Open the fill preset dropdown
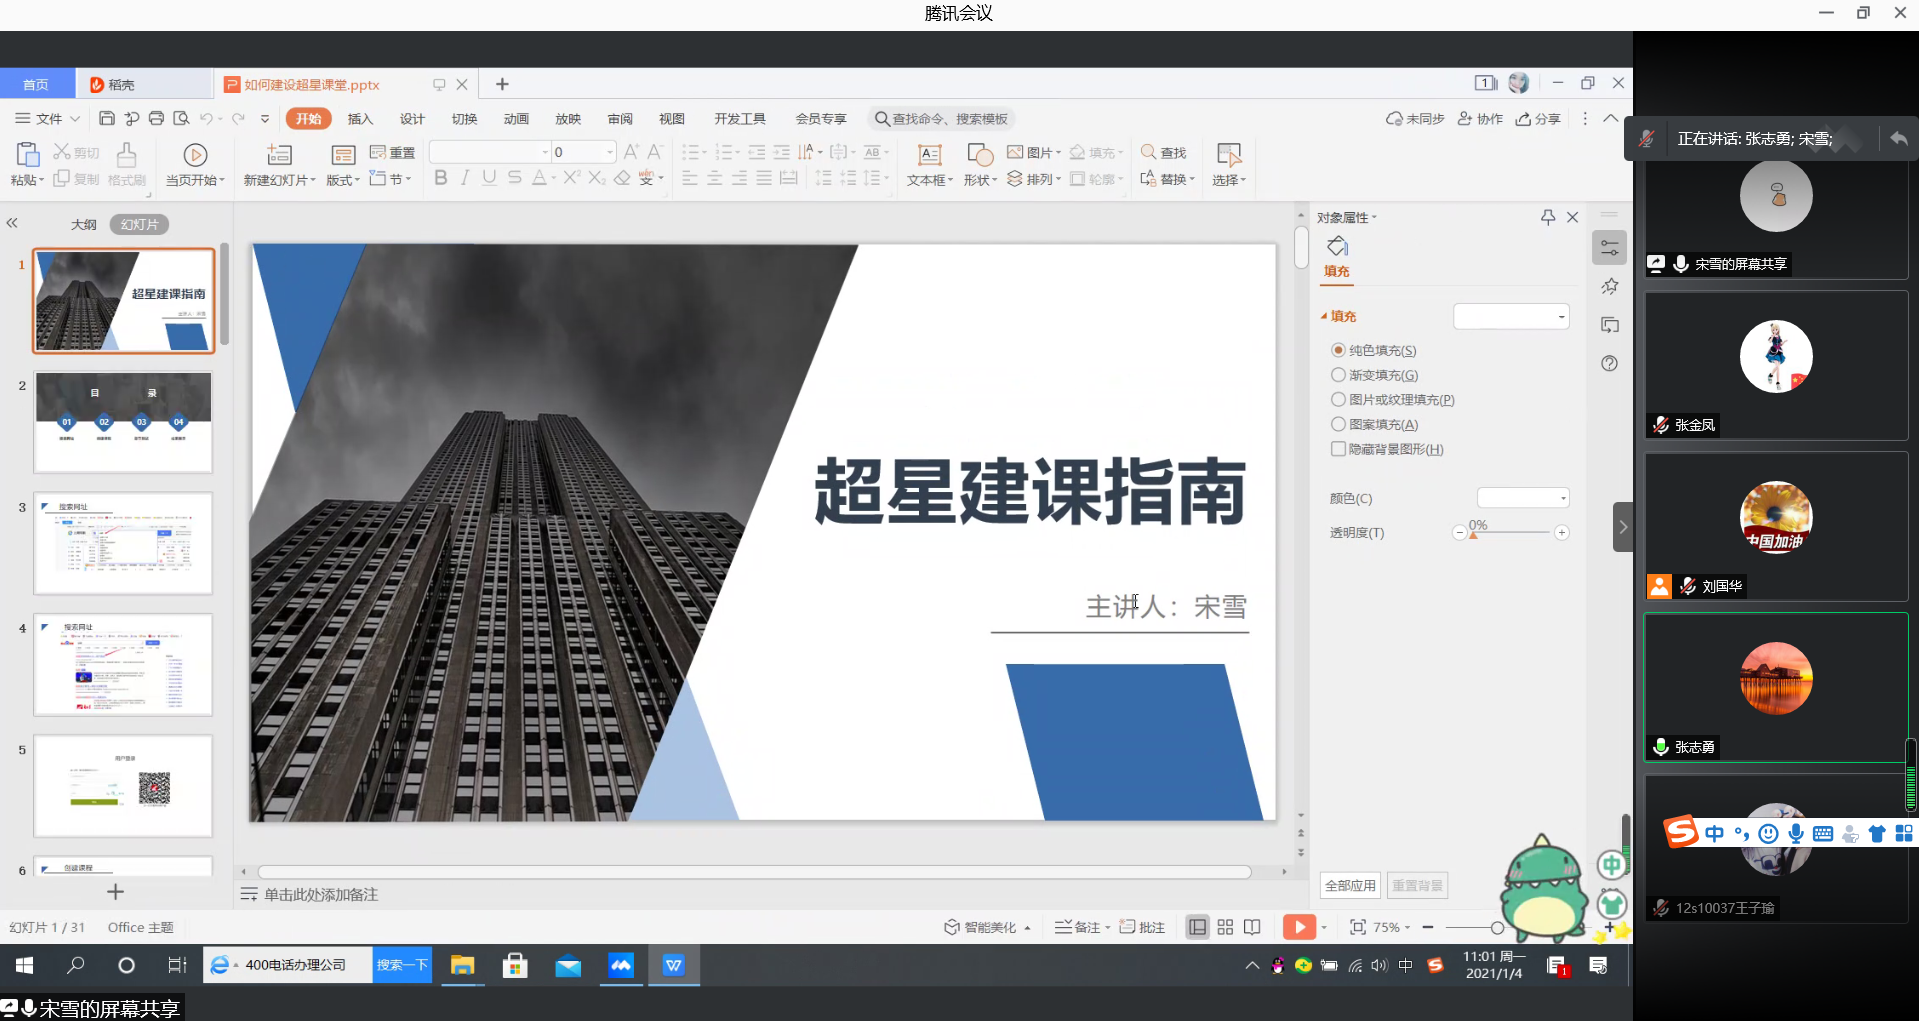 point(1511,317)
